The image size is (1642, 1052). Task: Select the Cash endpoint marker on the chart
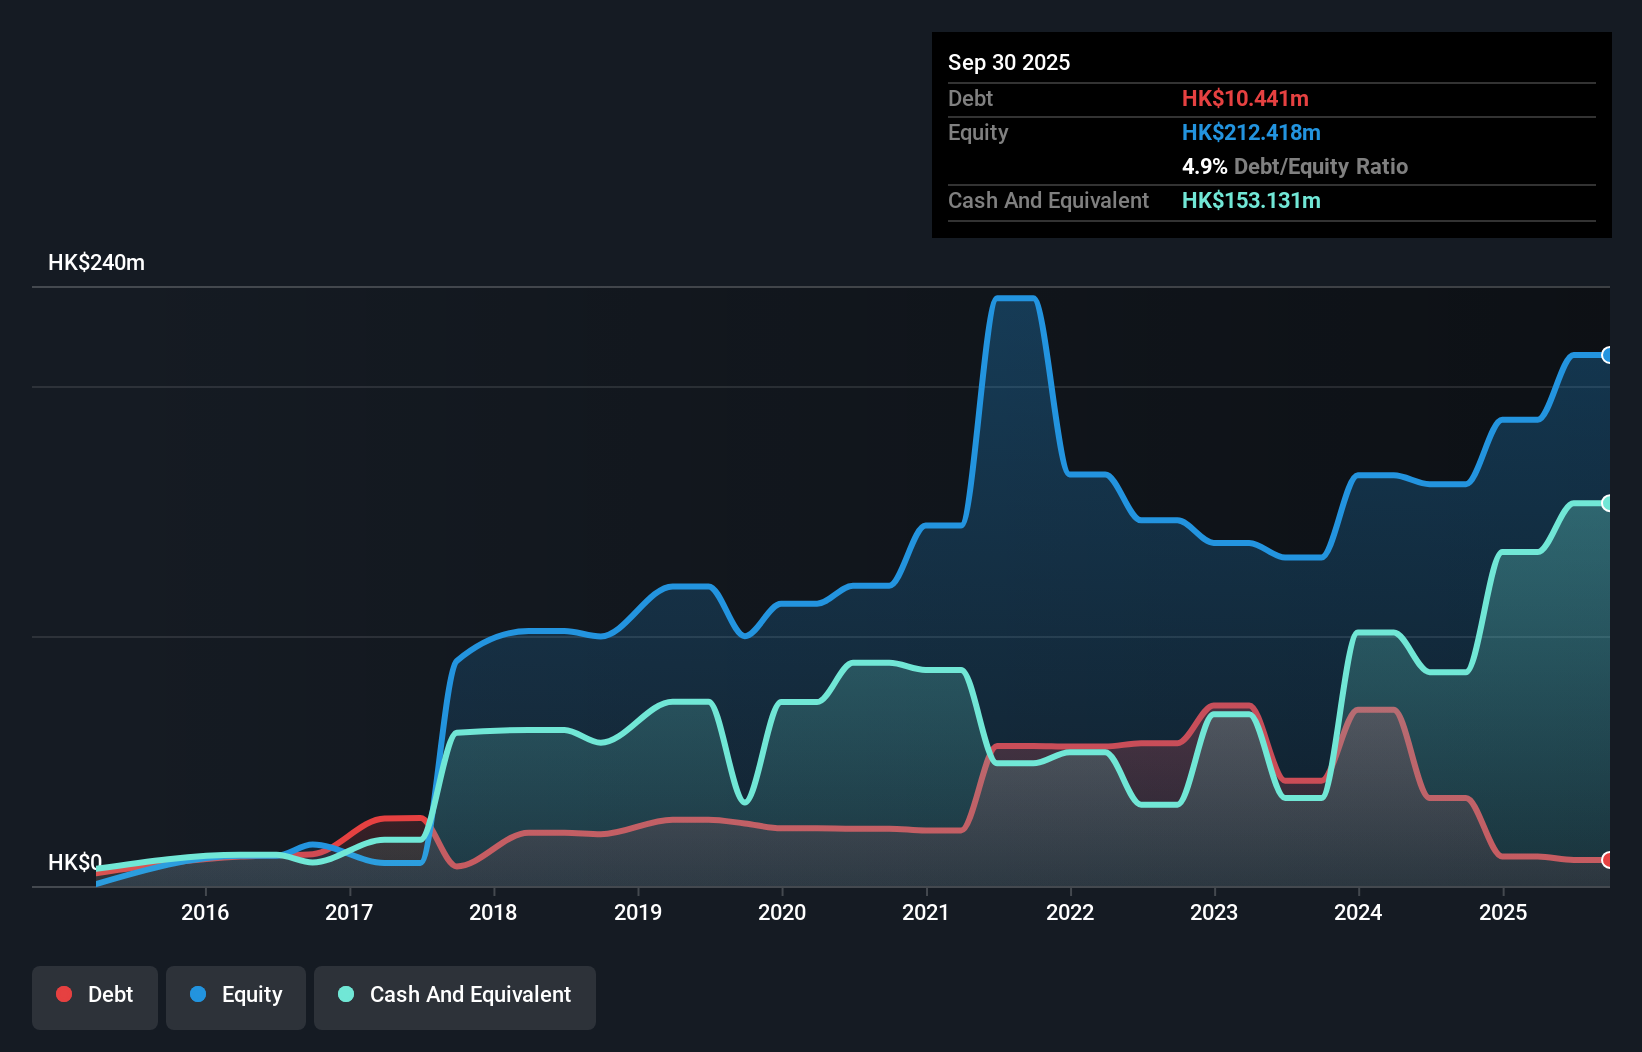1607,502
